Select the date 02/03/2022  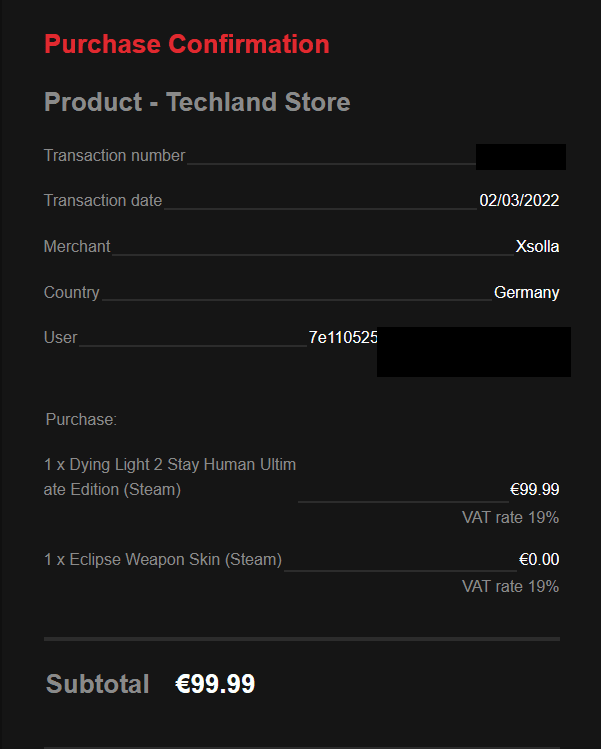519,201
